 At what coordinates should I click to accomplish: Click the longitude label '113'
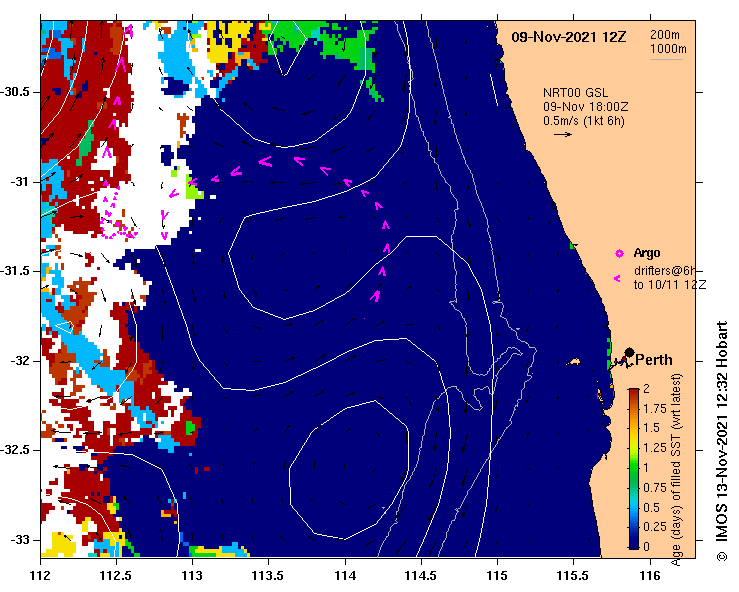(192, 576)
